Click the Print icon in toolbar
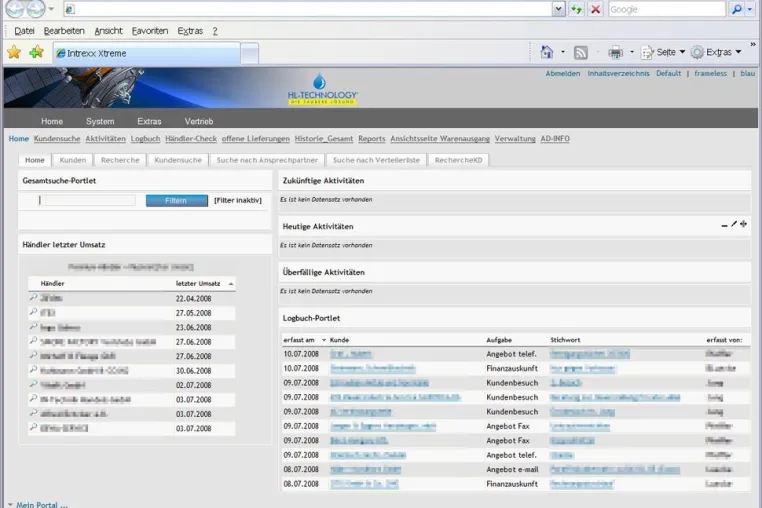Screen dimensions: 762x508 click(615, 52)
